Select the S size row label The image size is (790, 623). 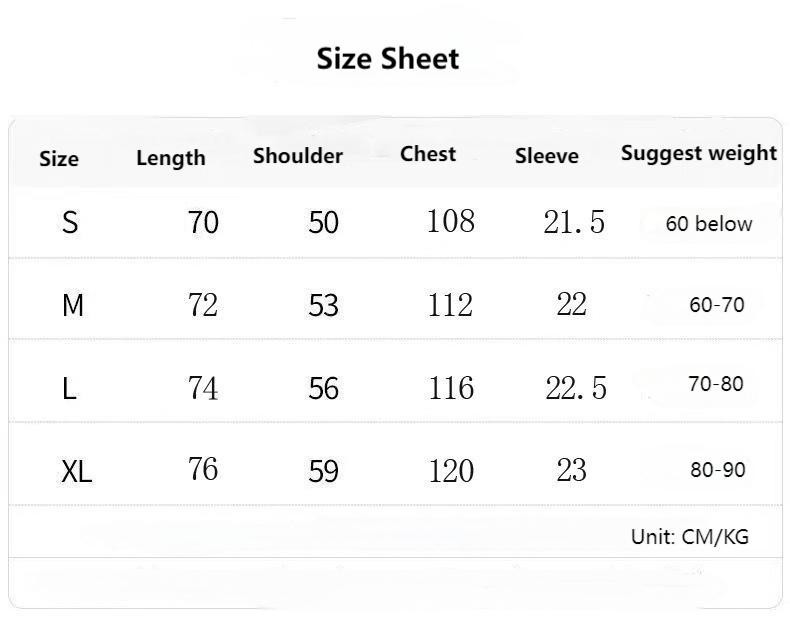pos(70,222)
